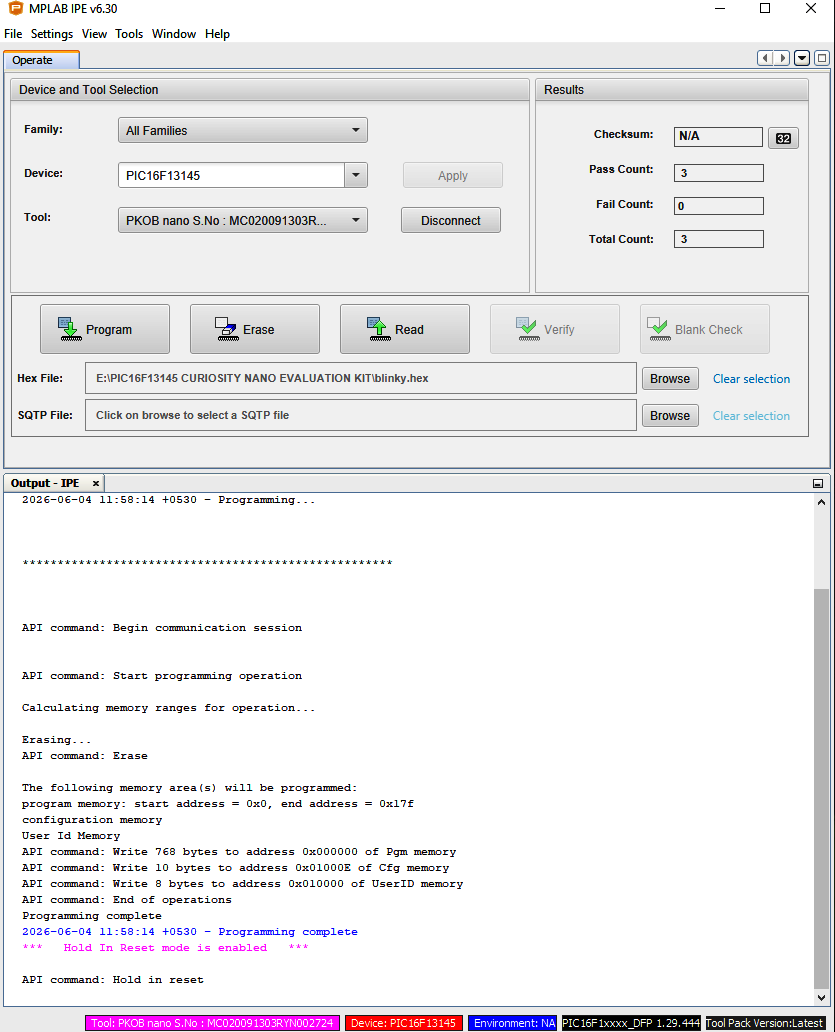This screenshot has width=835, height=1032.
Task: Click the Blank Check button
Action: pyautogui.click(x=705, y=329)
